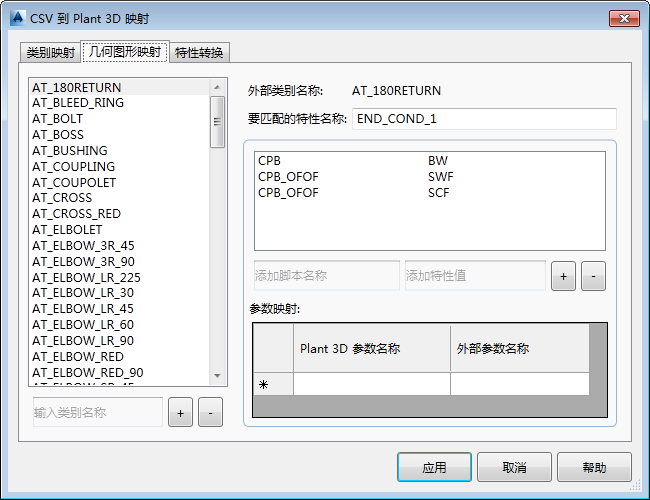
Task: Select the CPB_OFOF row with SWF
Action: point(429,177)
